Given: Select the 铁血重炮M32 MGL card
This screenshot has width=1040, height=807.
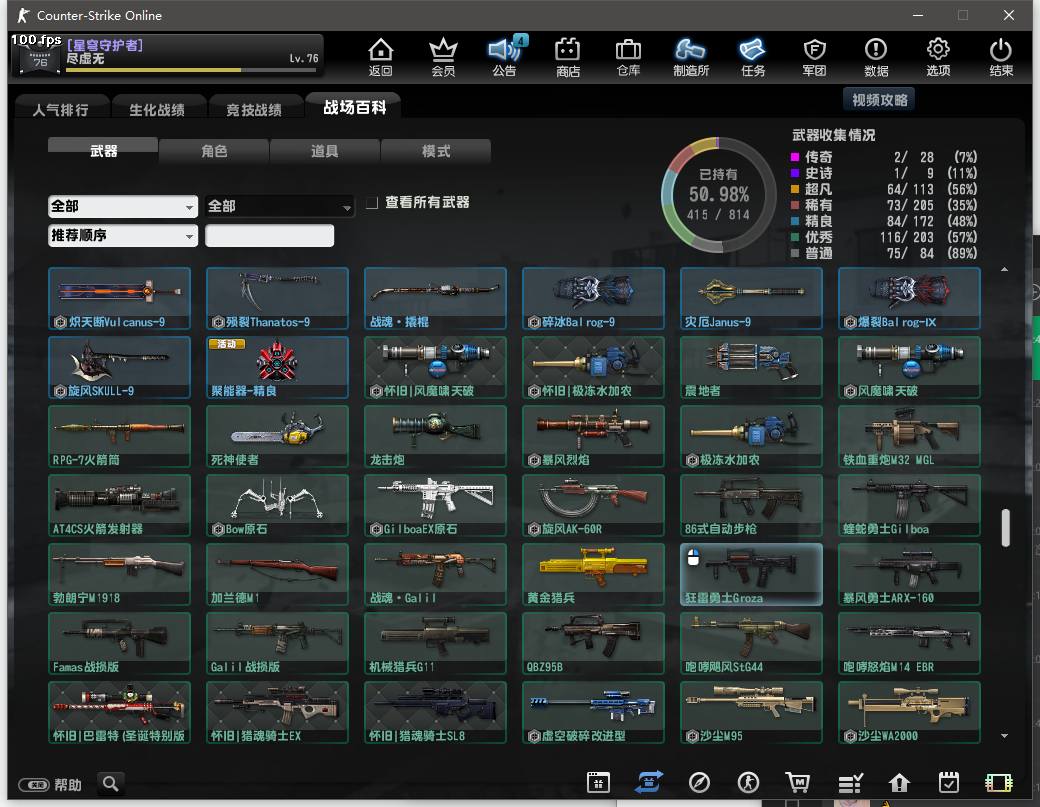Looking at the screenshot, I should (x=909, y=436).
